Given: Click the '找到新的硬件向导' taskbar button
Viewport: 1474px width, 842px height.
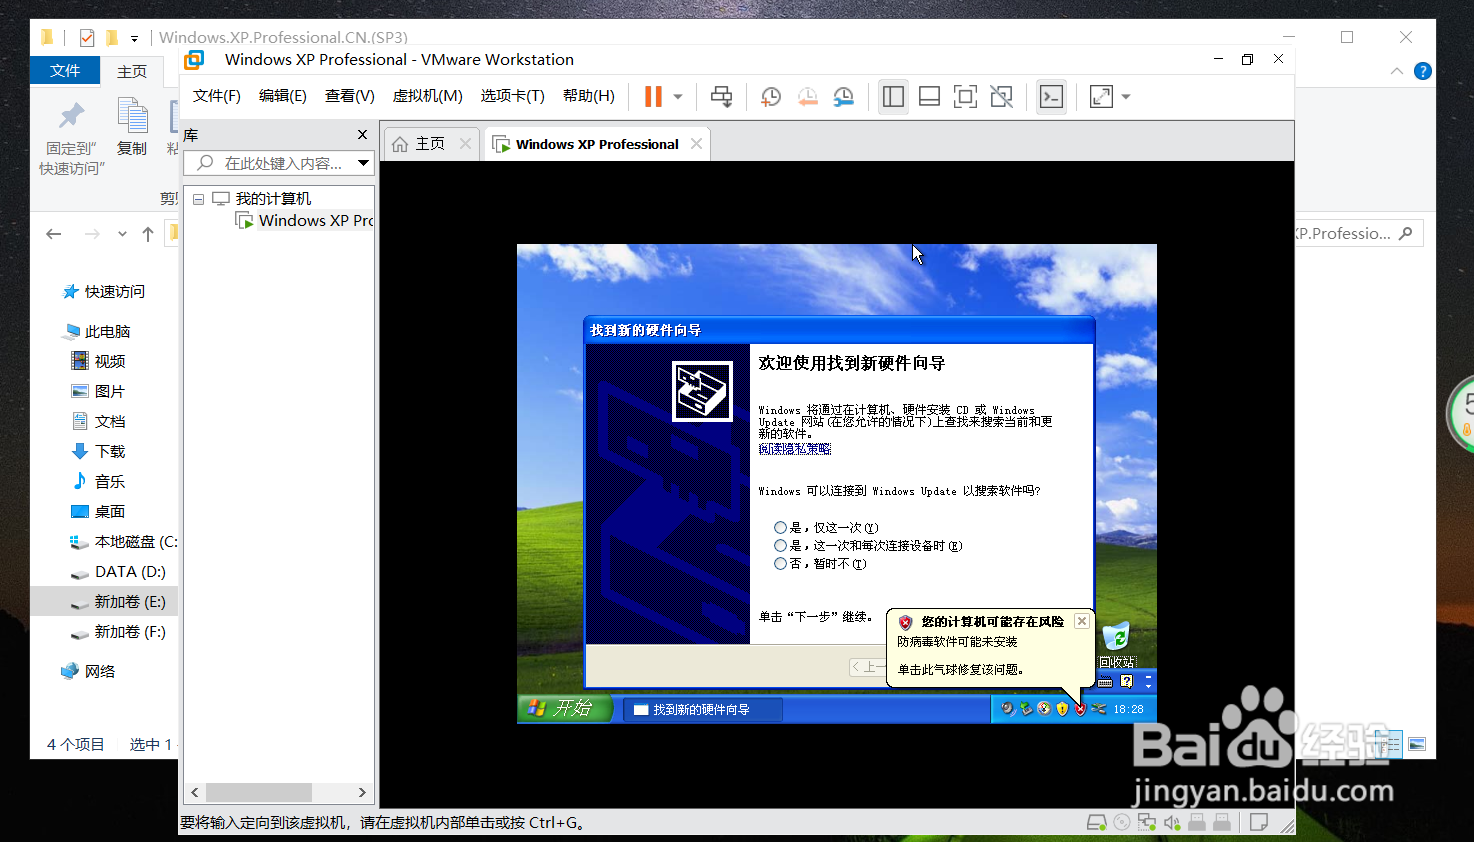Looking at the screenshot, I should pos(703,709).
